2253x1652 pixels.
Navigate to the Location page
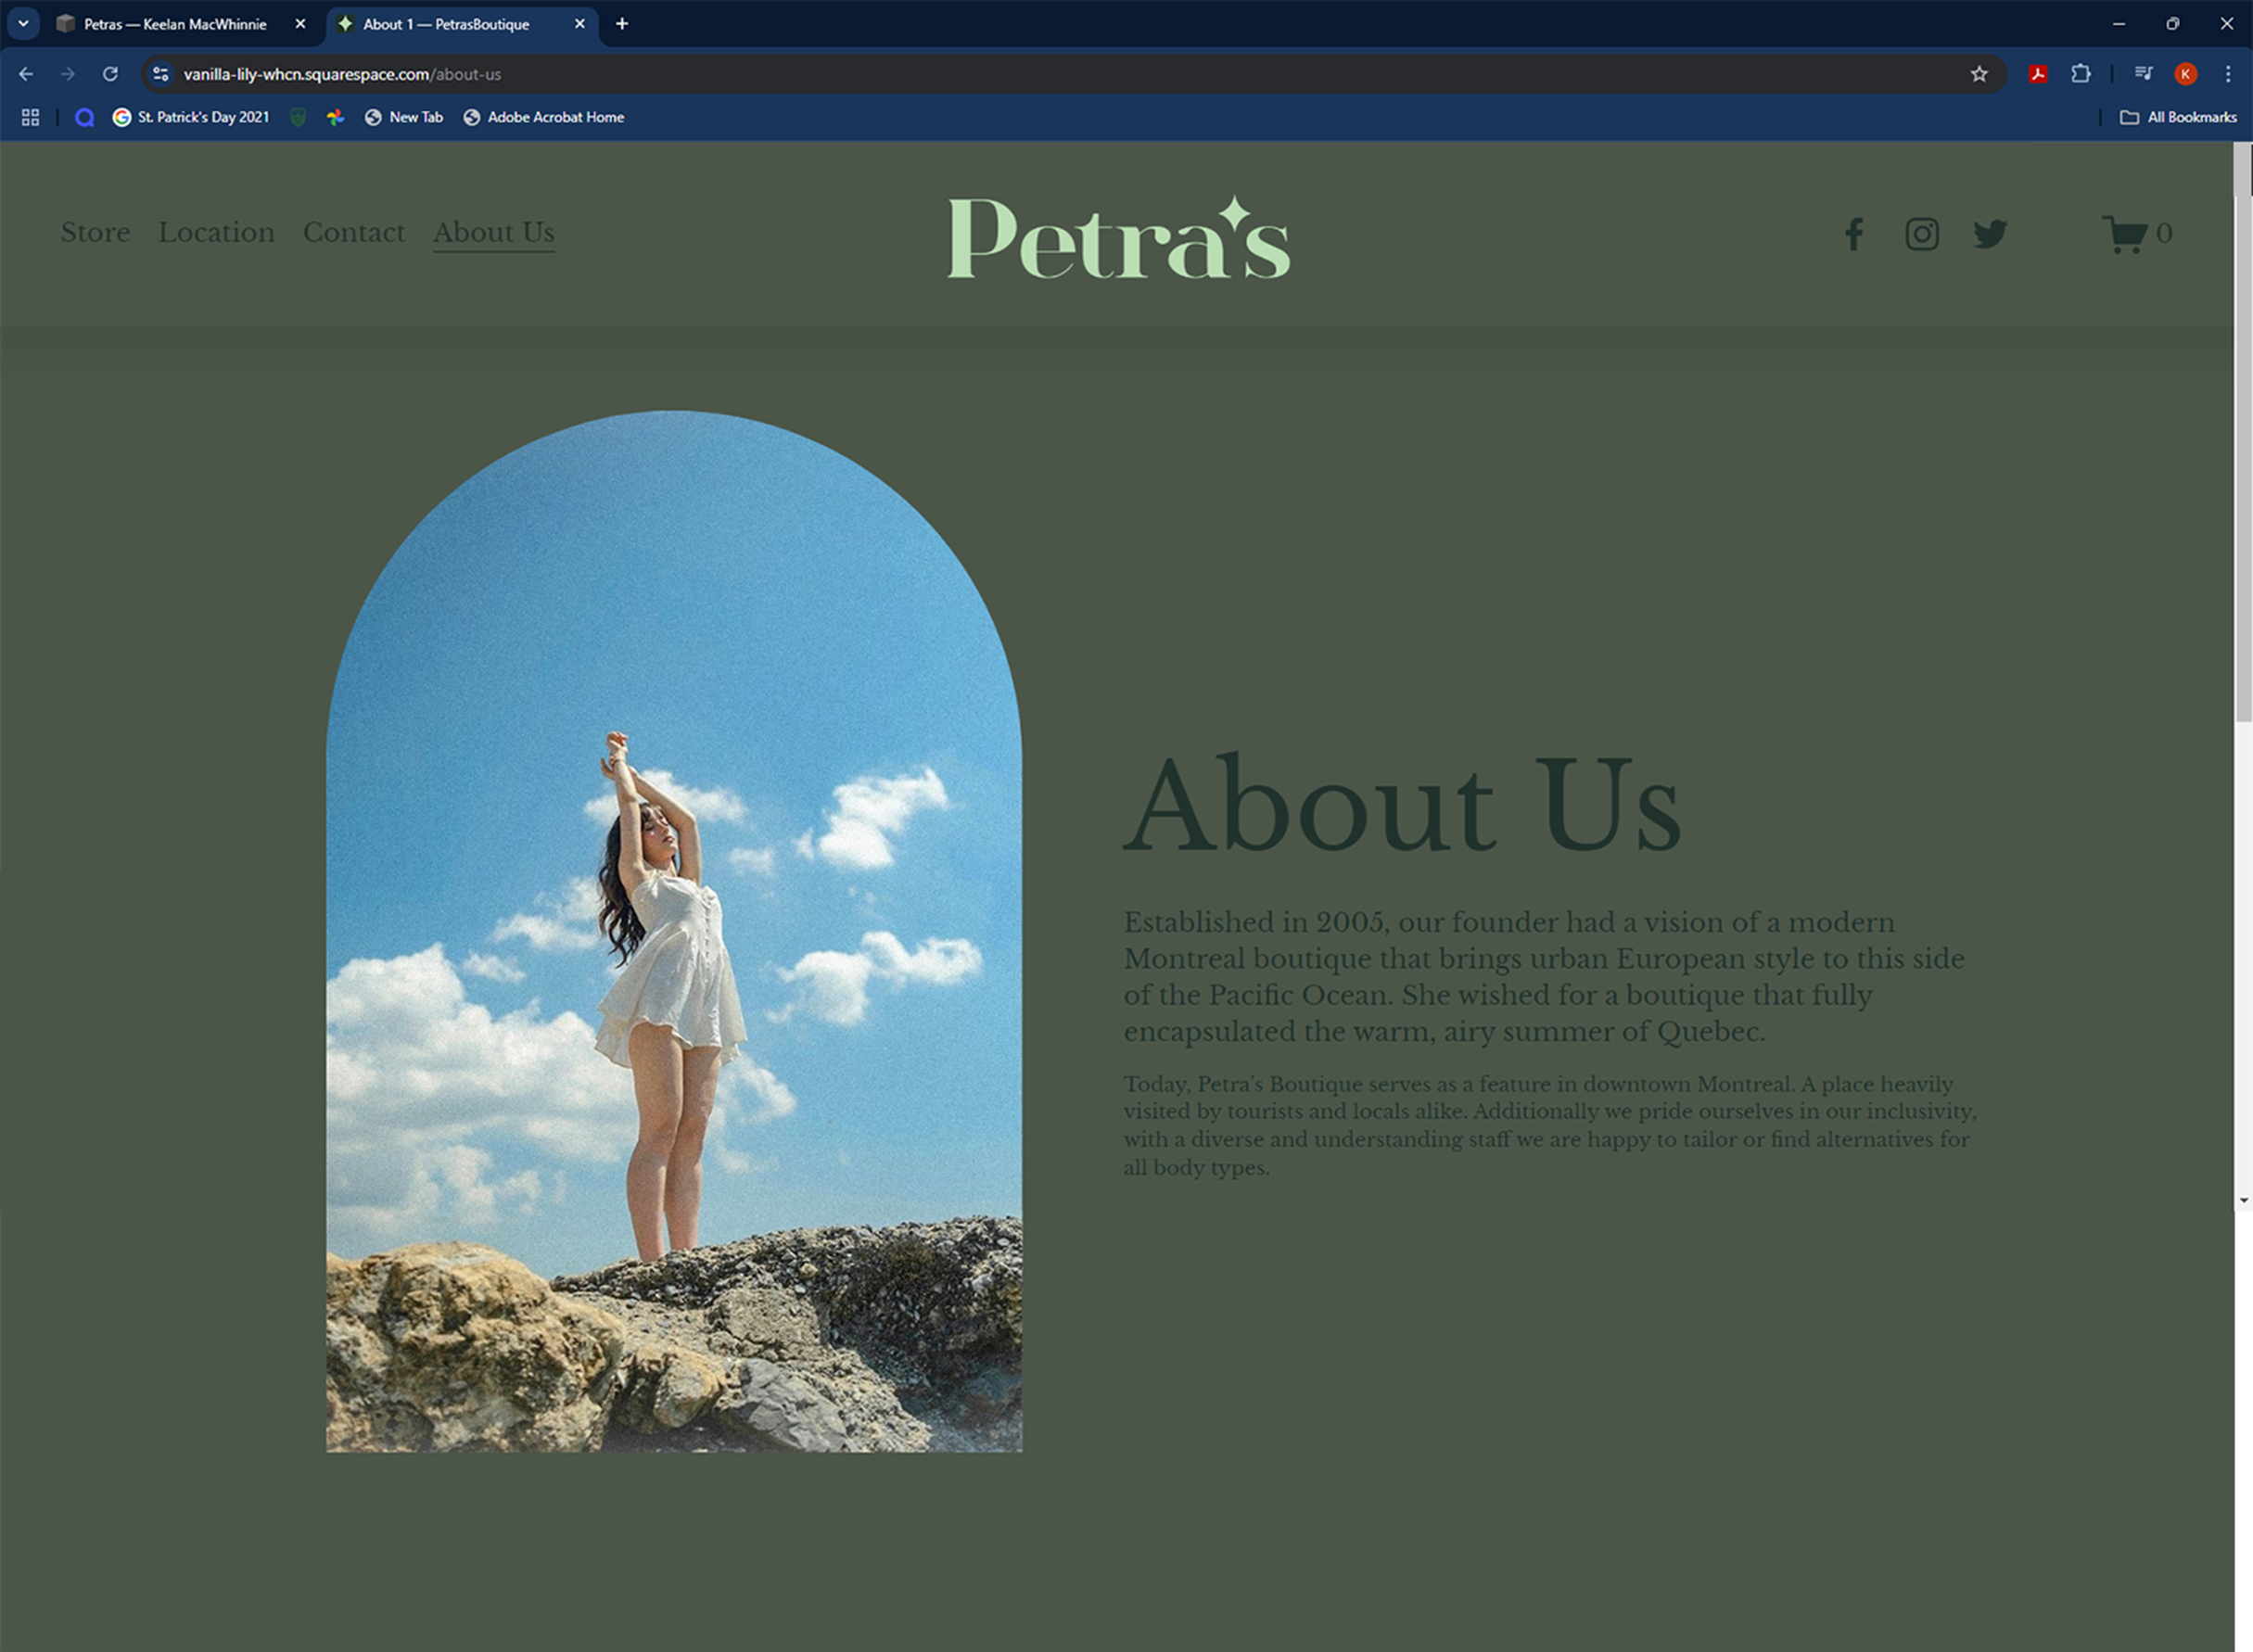(x=216, y=232)
